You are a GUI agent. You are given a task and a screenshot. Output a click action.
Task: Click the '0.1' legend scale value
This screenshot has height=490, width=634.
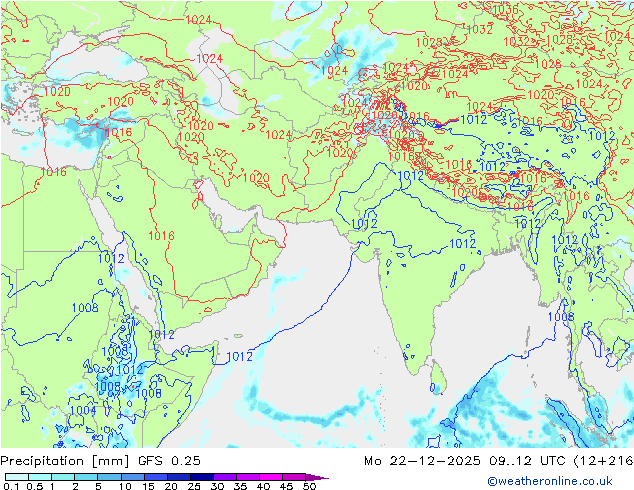[11, 486]
